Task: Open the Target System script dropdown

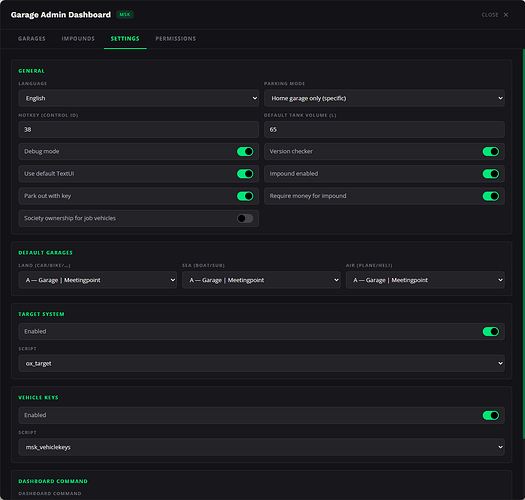Action: pos(261,363)
